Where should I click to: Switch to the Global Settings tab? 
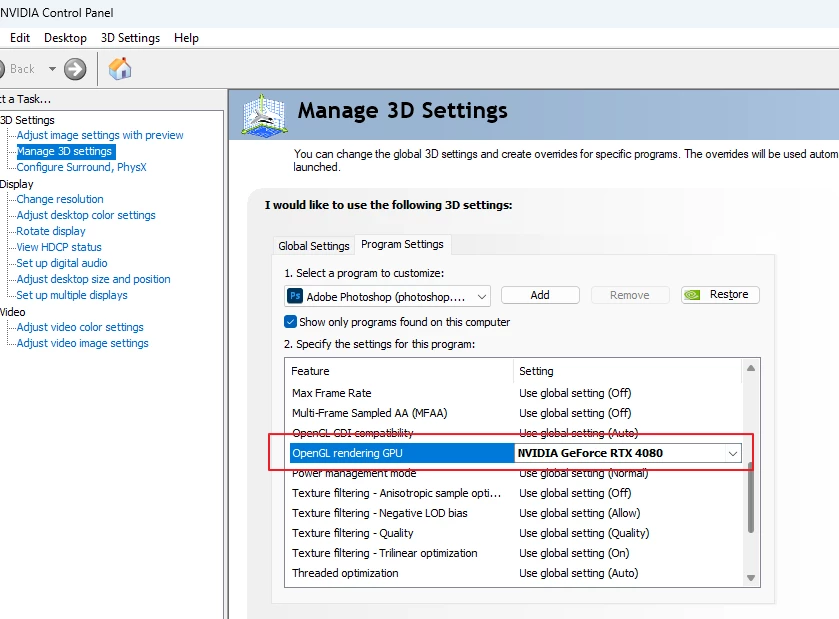(314, 246)
